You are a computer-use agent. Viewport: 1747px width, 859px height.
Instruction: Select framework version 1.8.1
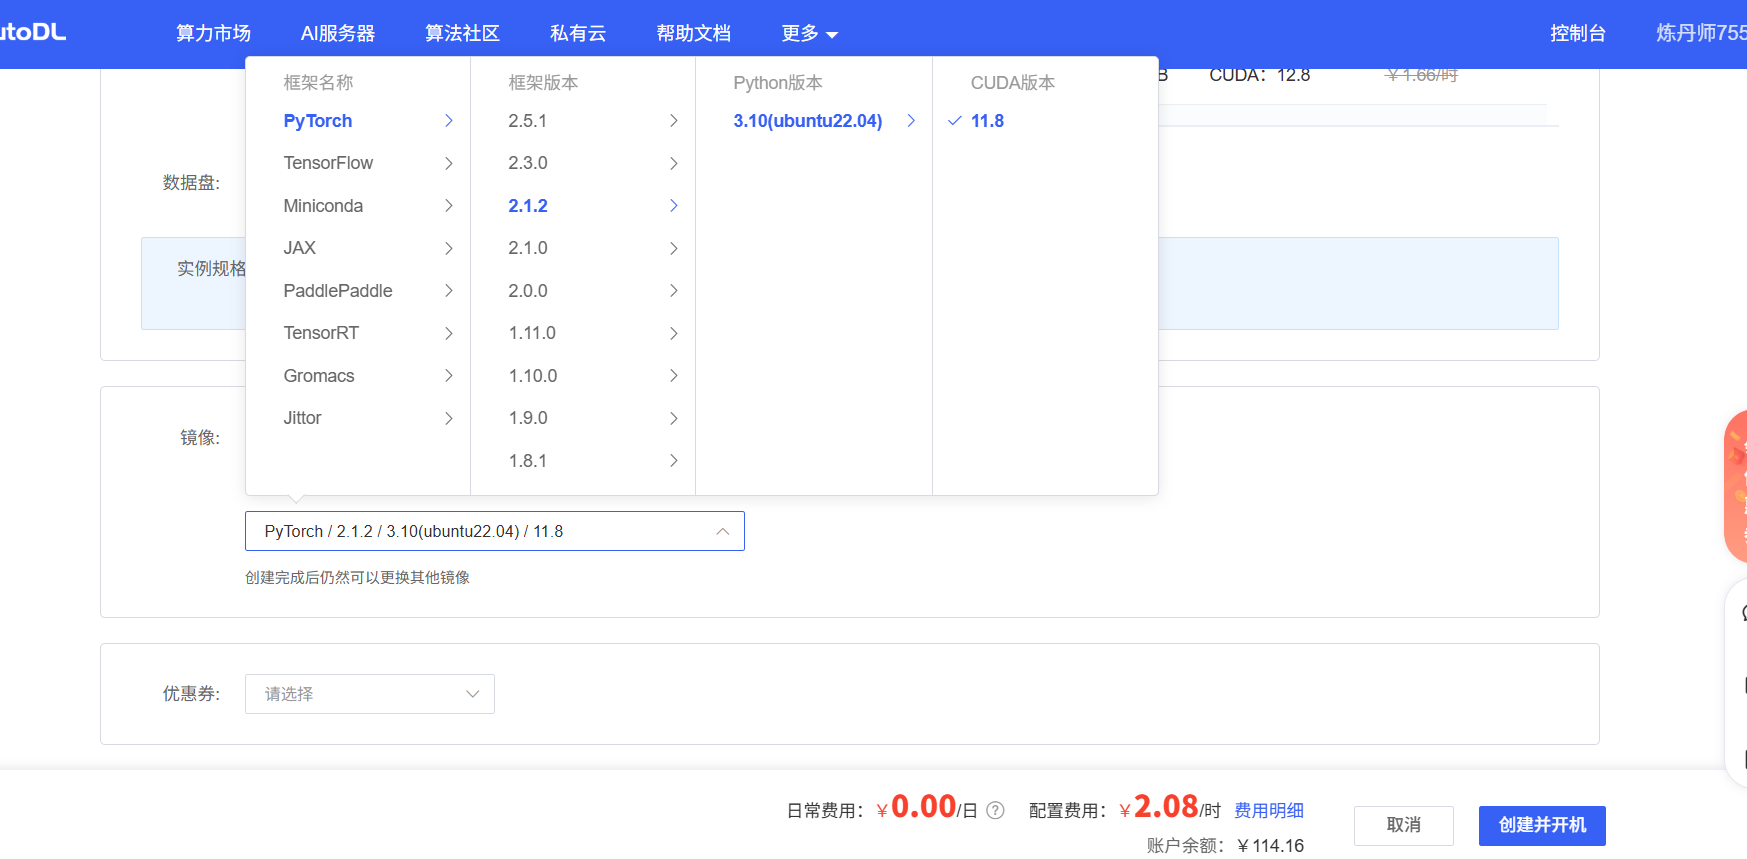pyautogui.click(x=527, y=461)
